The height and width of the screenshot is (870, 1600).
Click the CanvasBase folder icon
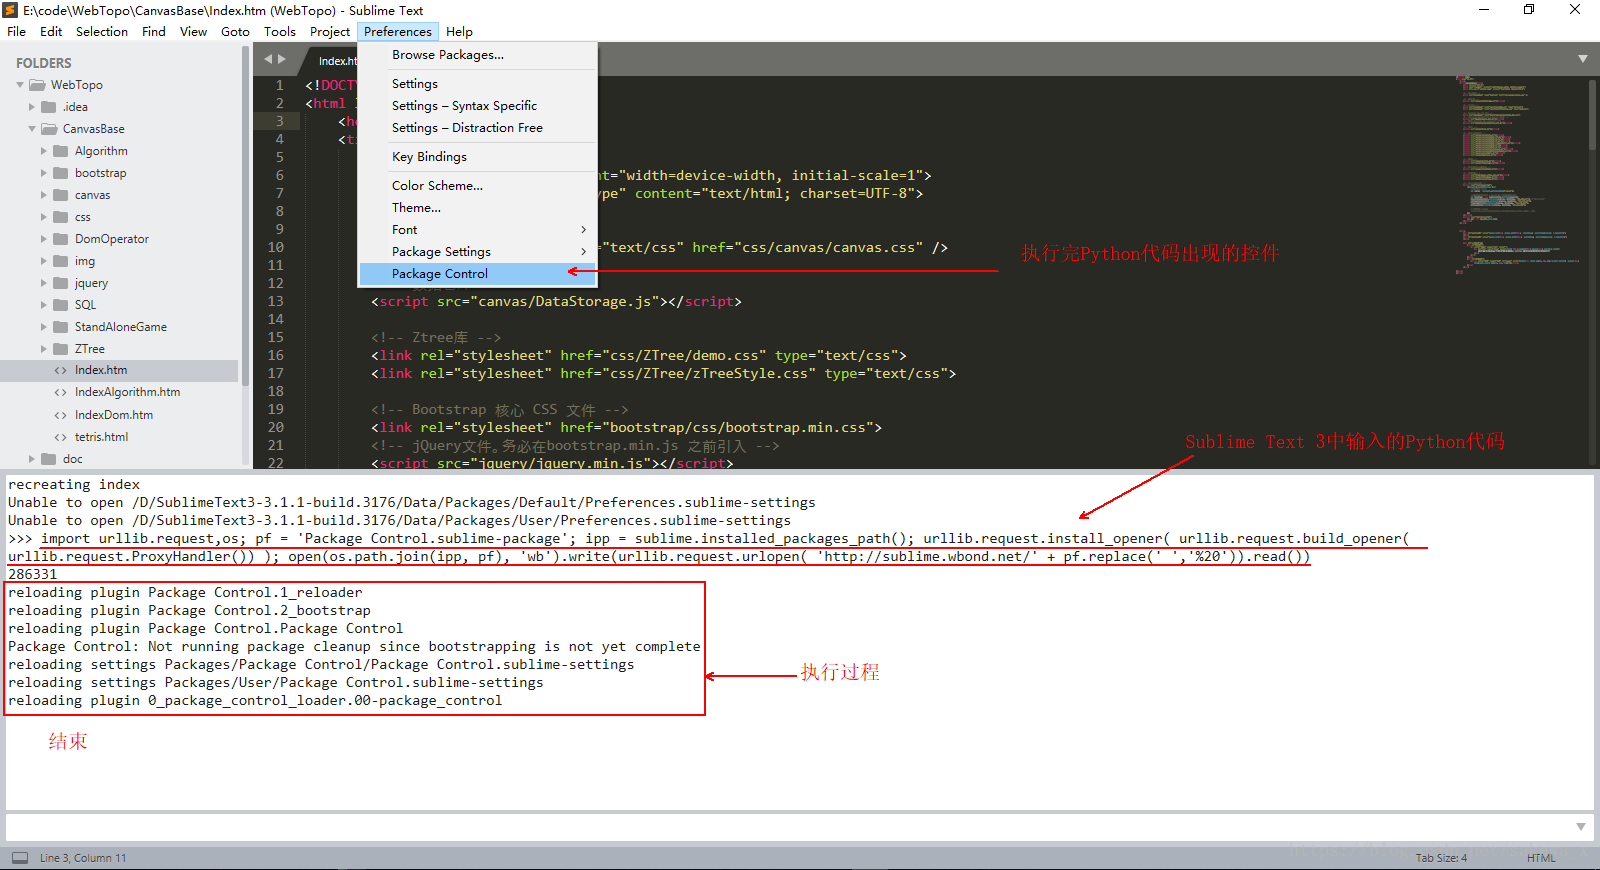click(x=50, y=129)
